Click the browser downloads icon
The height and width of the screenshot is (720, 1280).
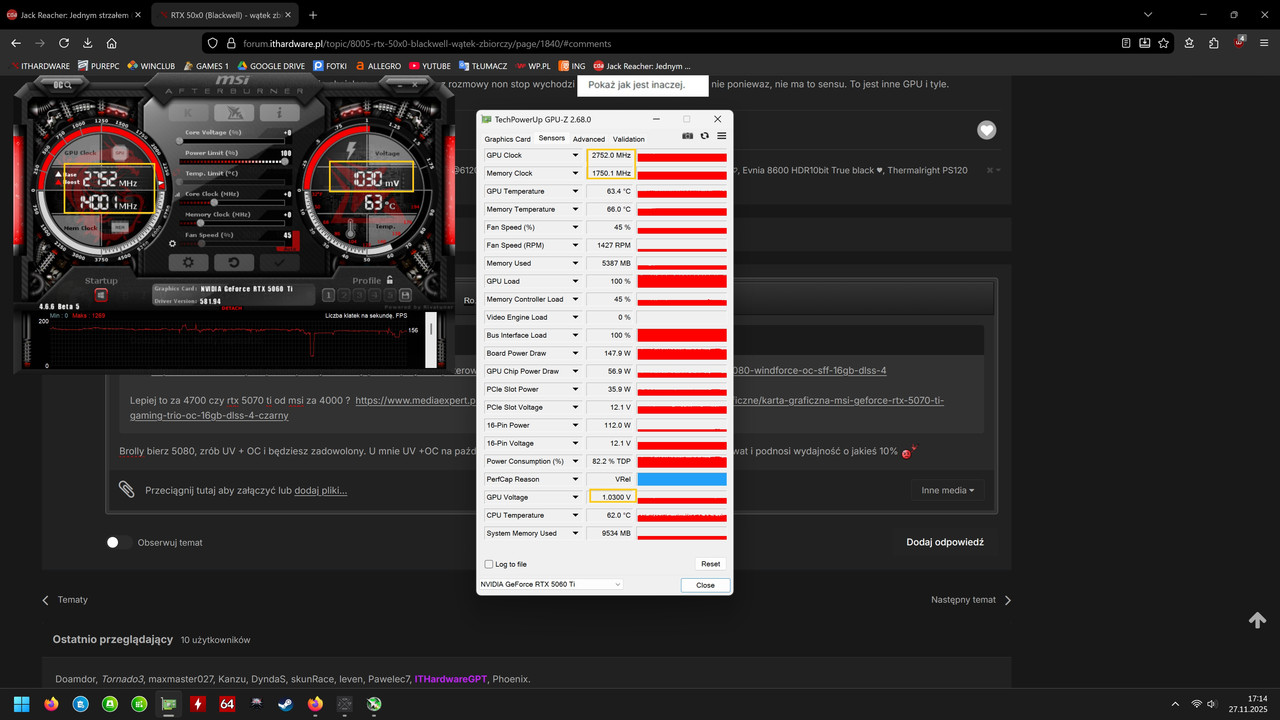[x=88, y=43]
